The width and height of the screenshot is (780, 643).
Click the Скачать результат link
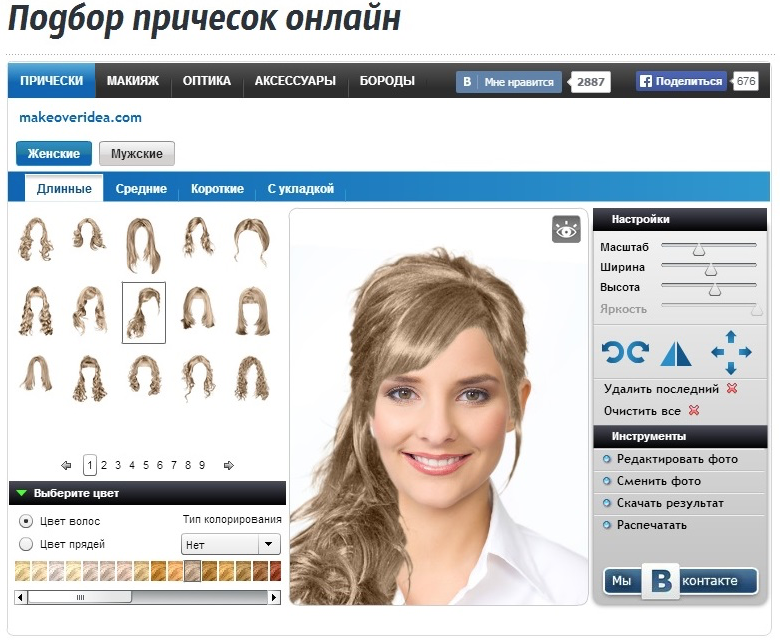point(669,503)
